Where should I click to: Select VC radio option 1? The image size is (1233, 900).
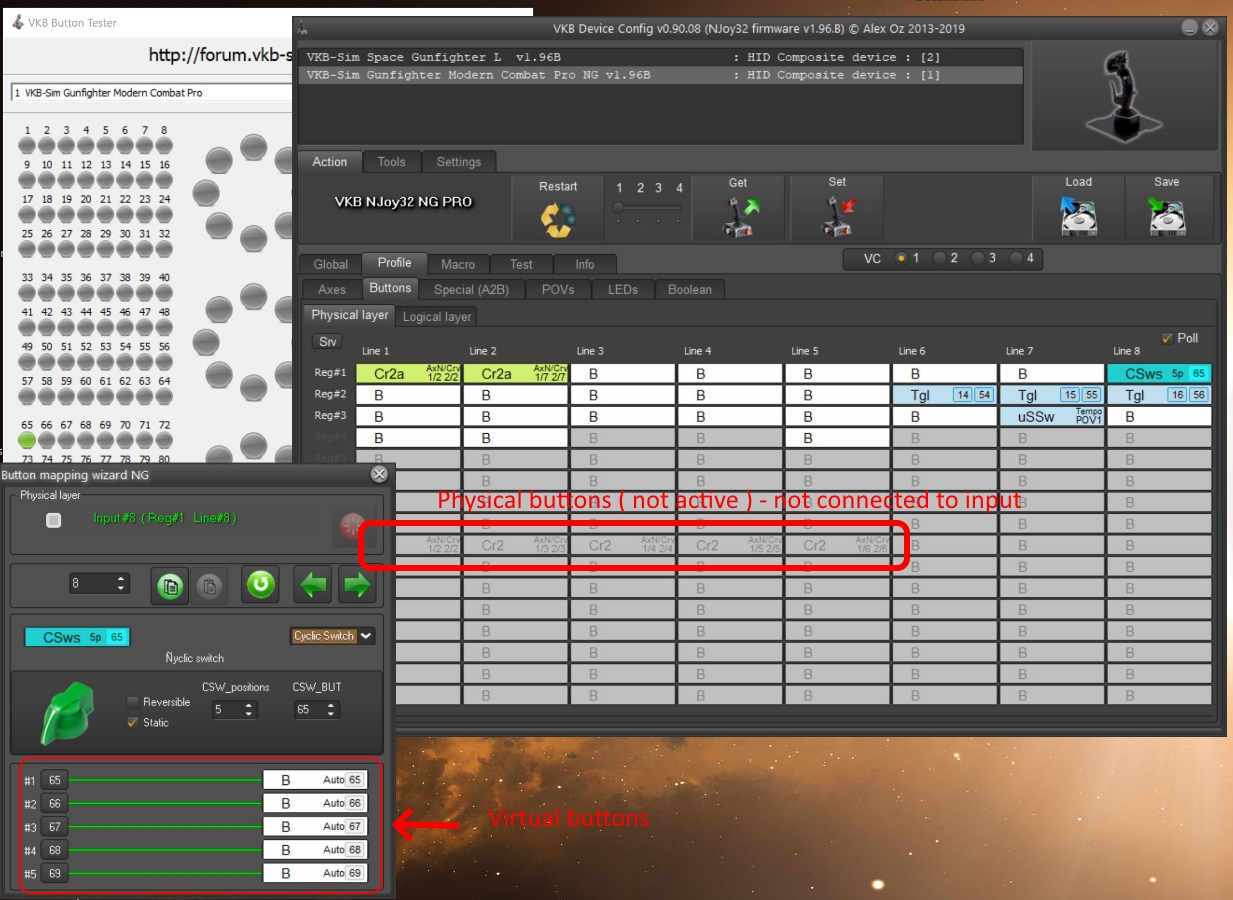(901, 258)
